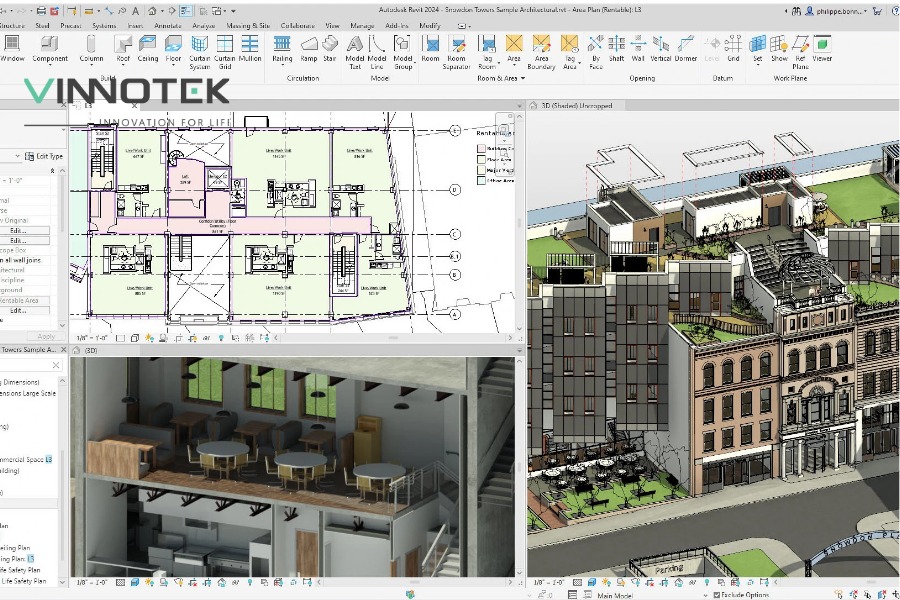Close the Project Browser panel
Screen dimensions: 900x600
tap(63, 350)
